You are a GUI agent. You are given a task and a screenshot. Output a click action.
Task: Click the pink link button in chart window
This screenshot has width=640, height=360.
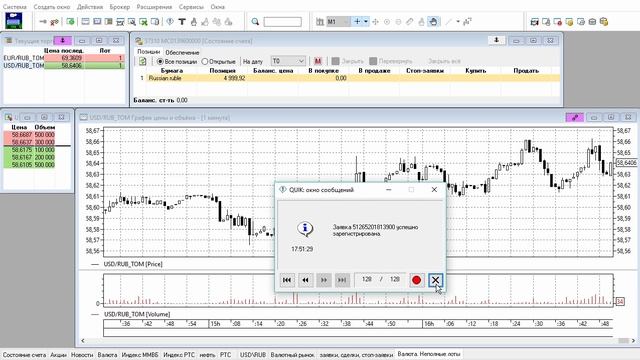(575, 118)
